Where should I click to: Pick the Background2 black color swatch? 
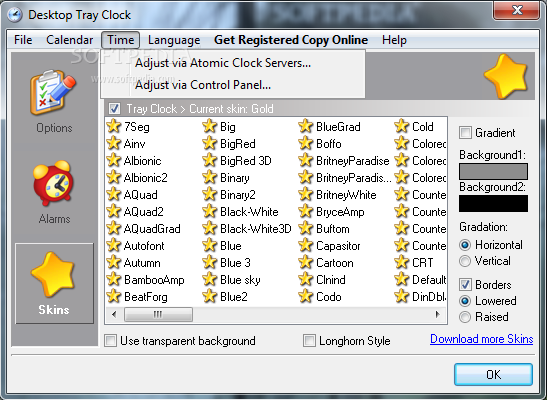tap(493, 203)
